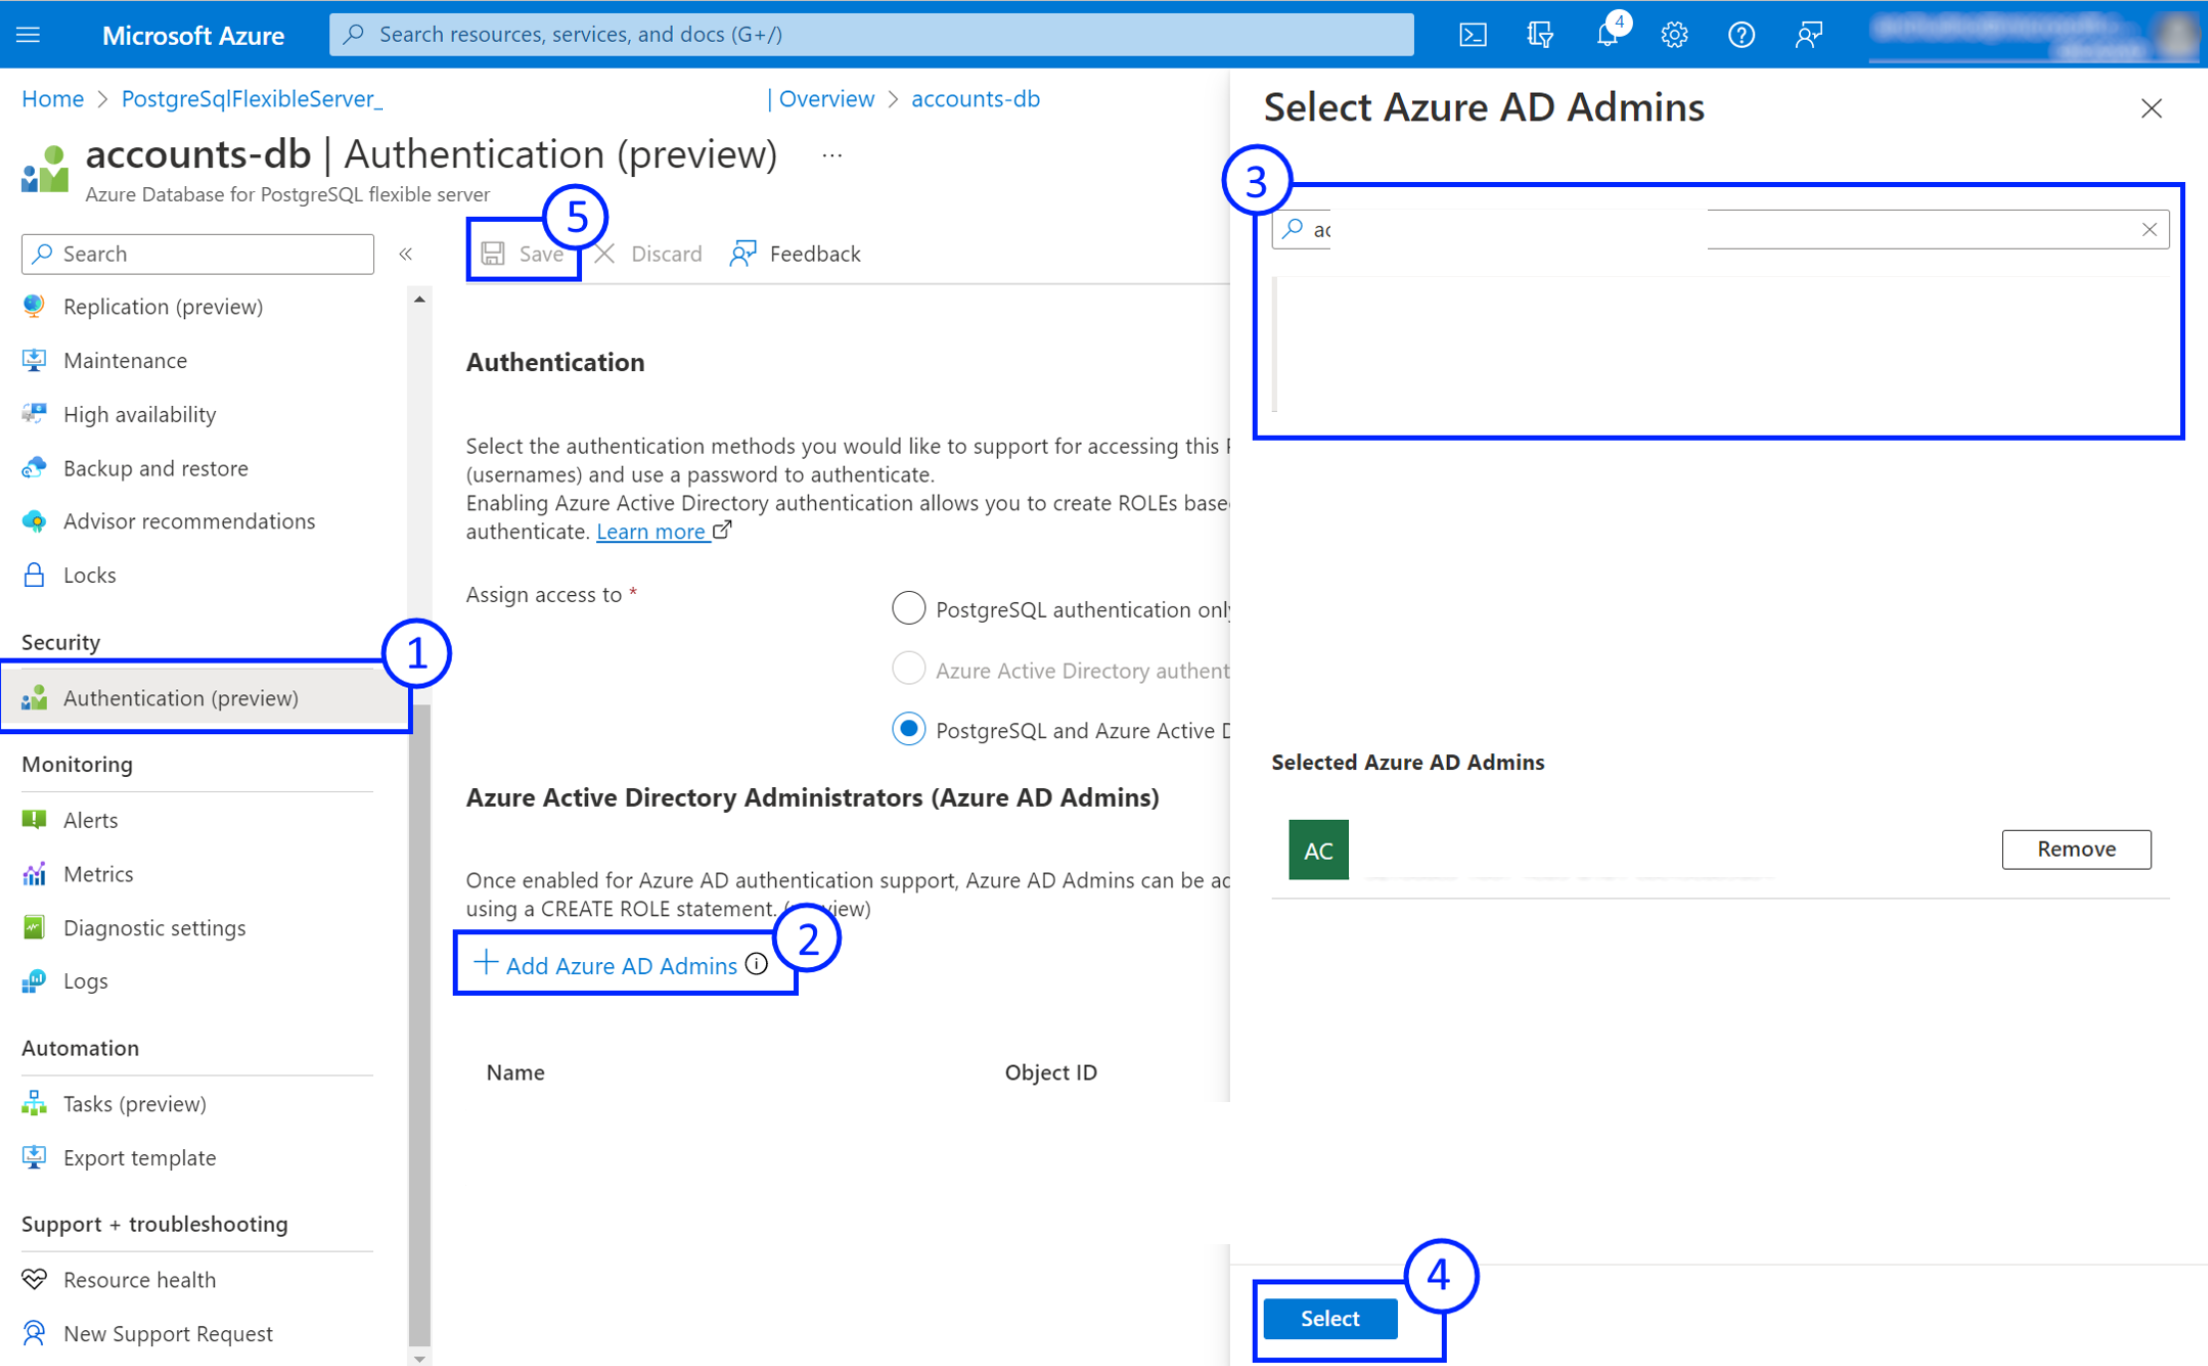Image resolution: width=2208 pixels, height=1366 pixels.
Task: Click Discard to cancel authentication changes
Action: coord(651,252)
